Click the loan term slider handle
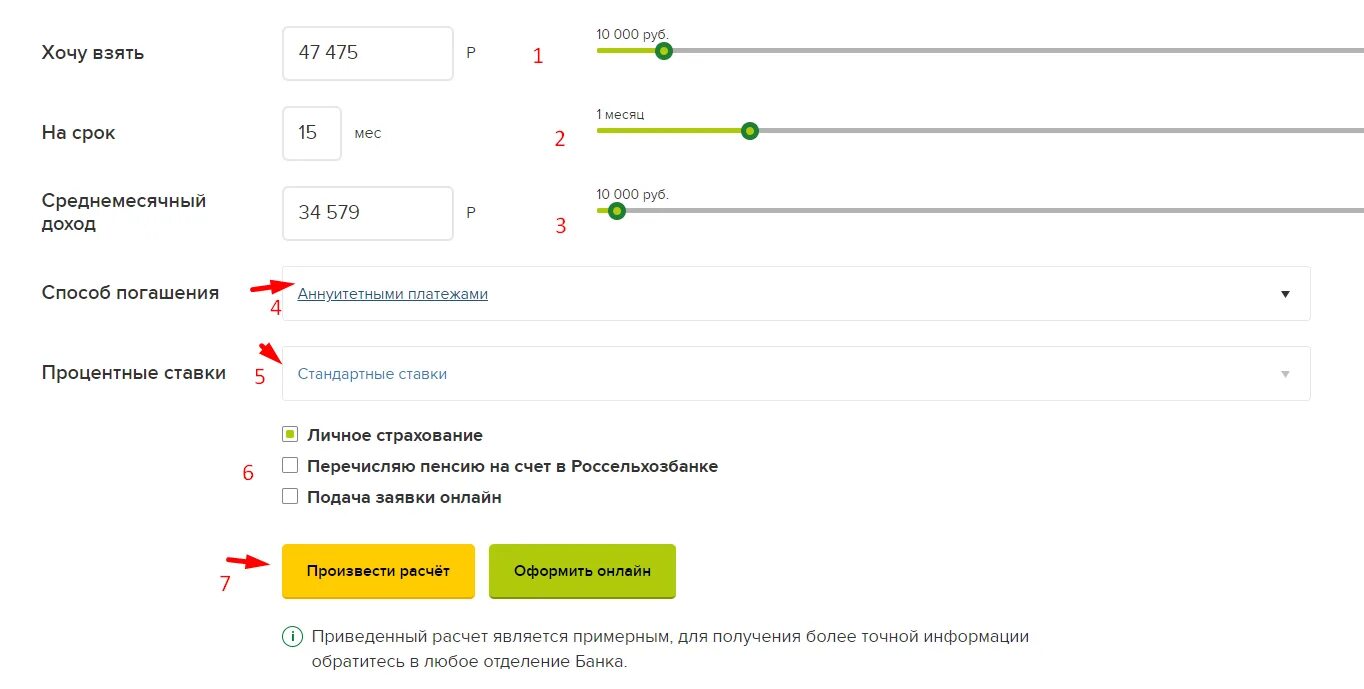This screenshot has width=1364, height=689. point(750,131)
